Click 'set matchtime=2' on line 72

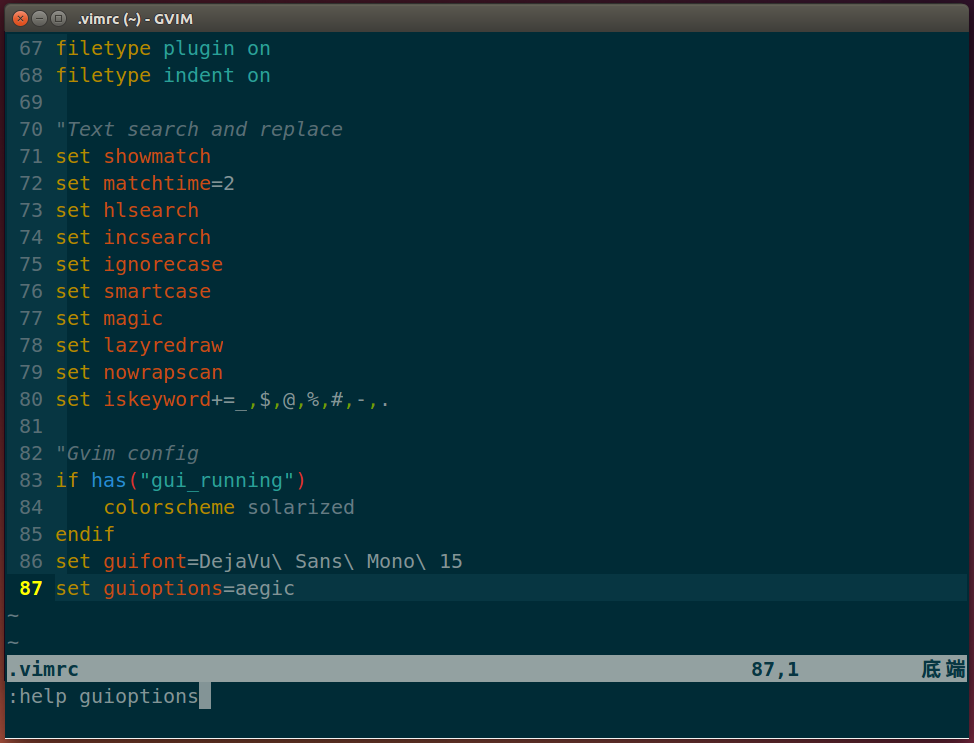145,183
